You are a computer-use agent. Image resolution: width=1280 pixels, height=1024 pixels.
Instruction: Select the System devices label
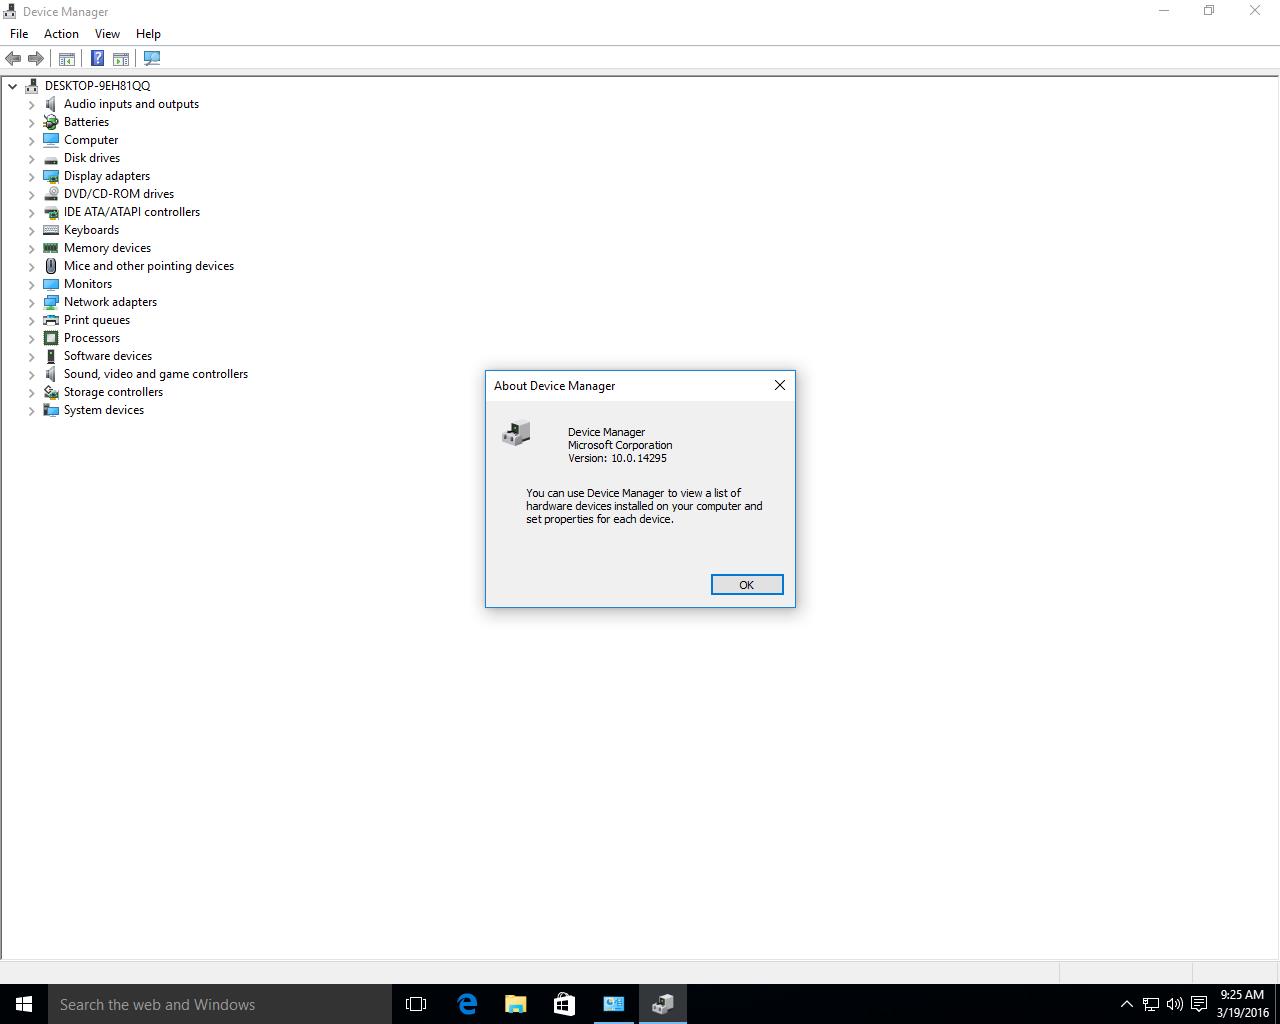(104, 410)
